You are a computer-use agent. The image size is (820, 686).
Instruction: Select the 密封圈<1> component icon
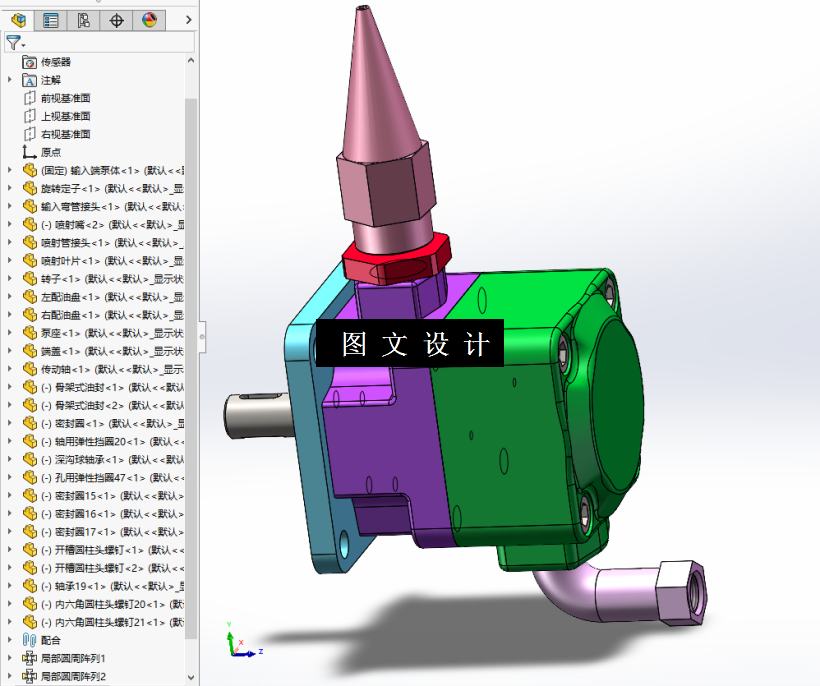[30, 424]
